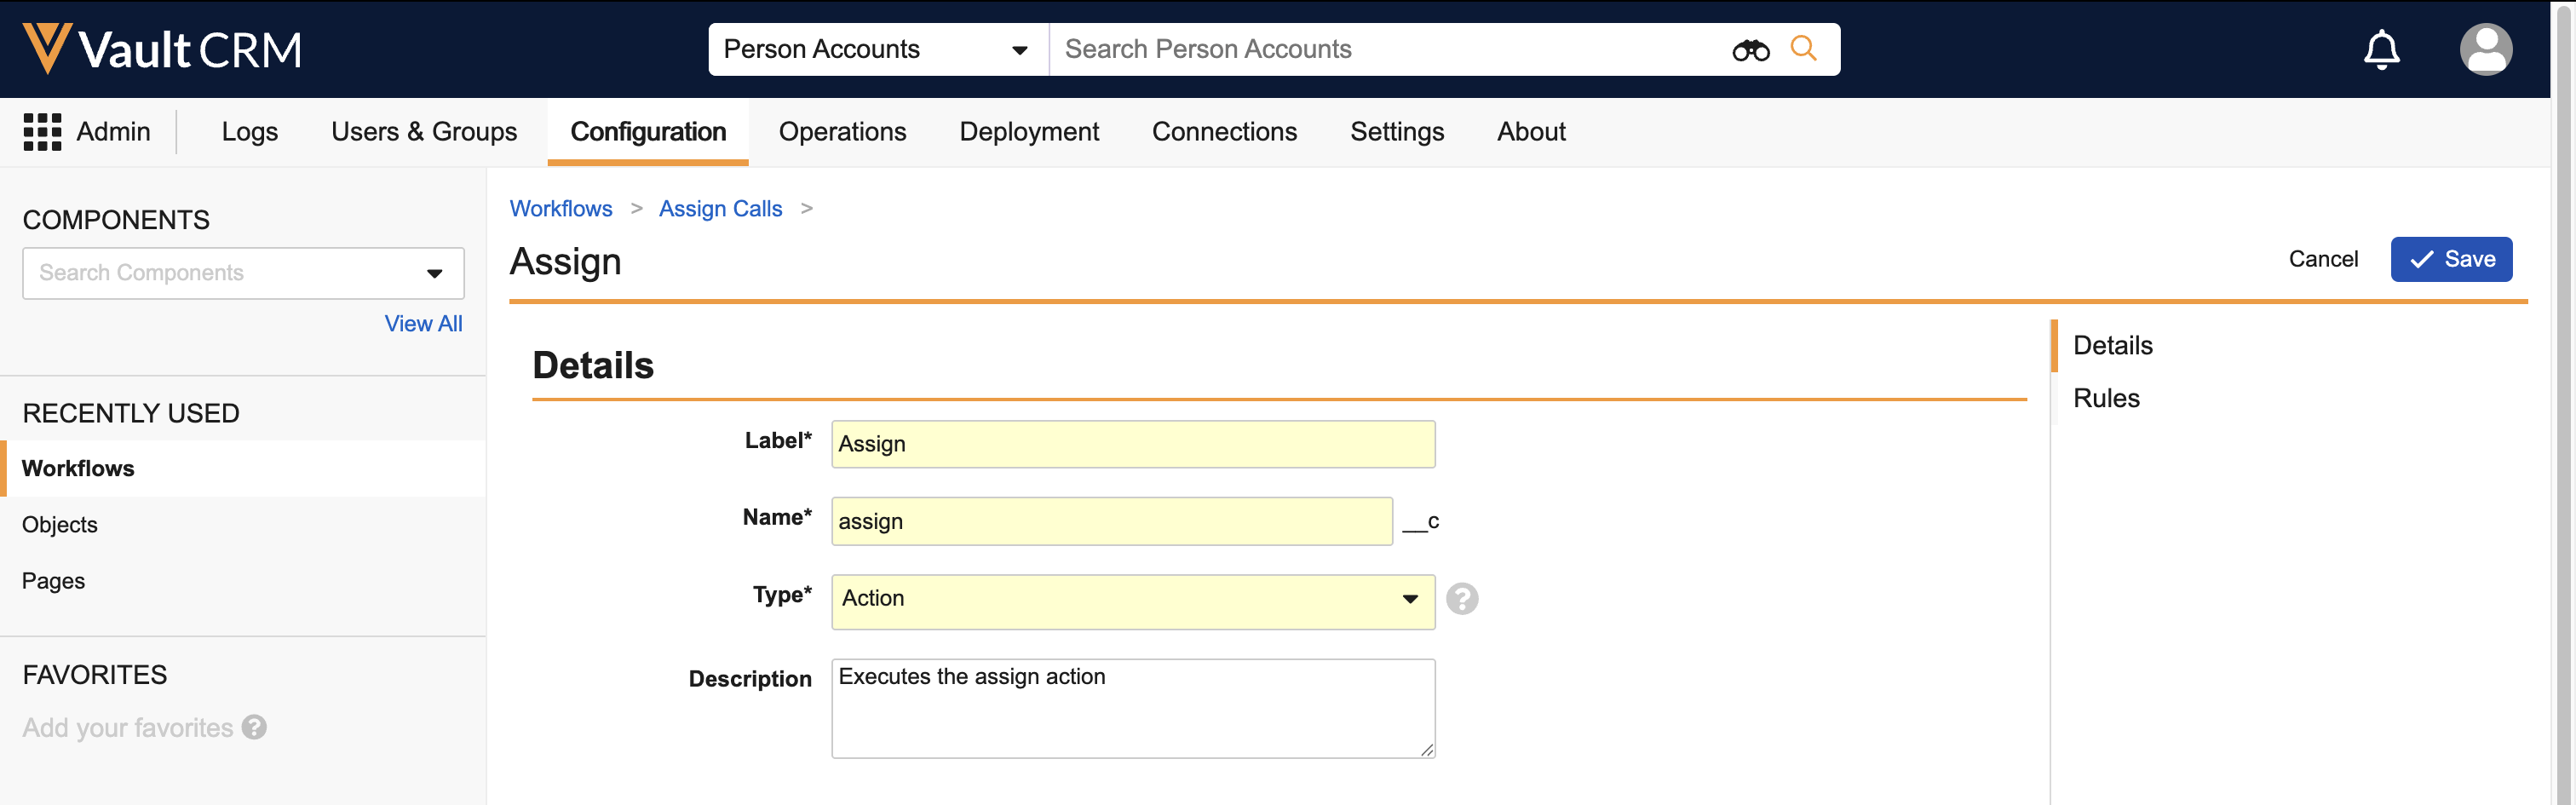This screenshot has width=2576, height=805.
Task: Click into the Description text area
Action: [x=1132, y=708]
